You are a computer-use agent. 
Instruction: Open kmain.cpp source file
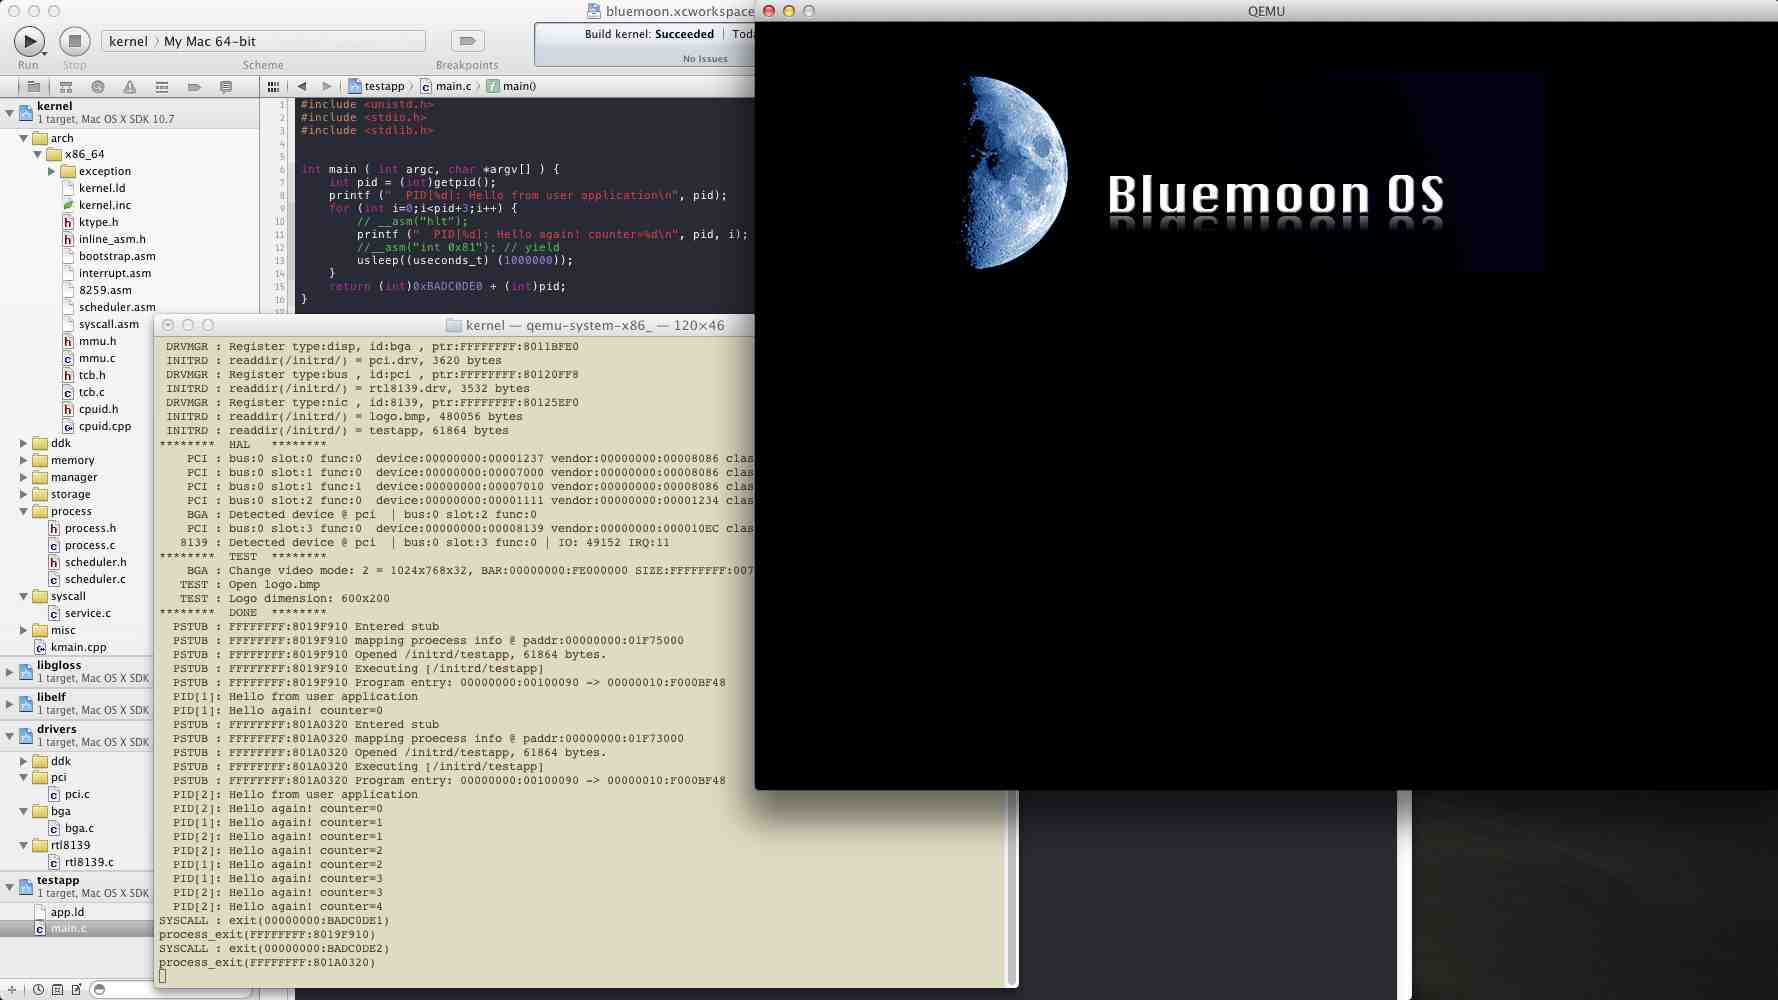pos(71,648)
